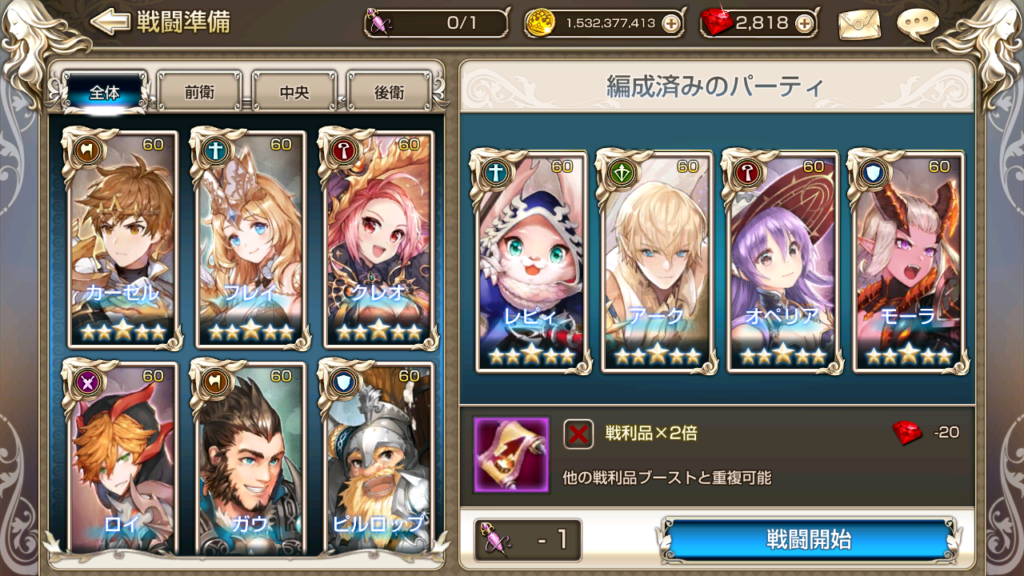Remove party member レピィ

pyautogui.click(x=530, y=261)
